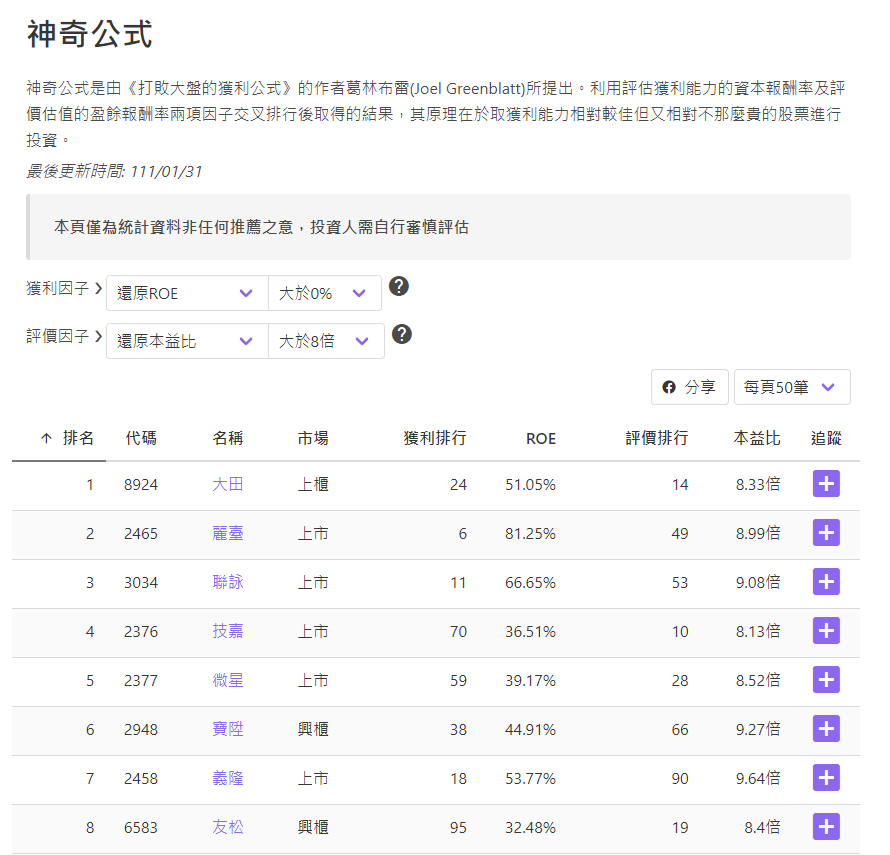Image resolution: width=890 pixels, height=855 pixels.
Task: Open stock link 麗臺
Action: pyautogui.click(x=228, y=533)
